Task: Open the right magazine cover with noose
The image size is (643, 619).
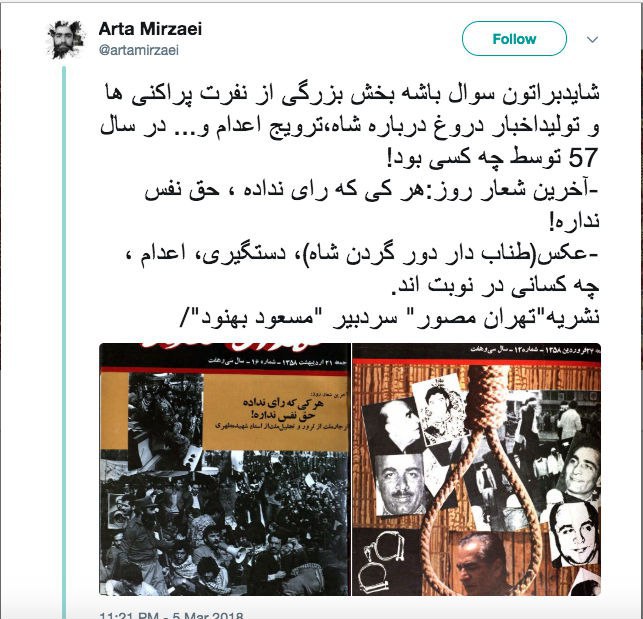Action: [477, 469]
